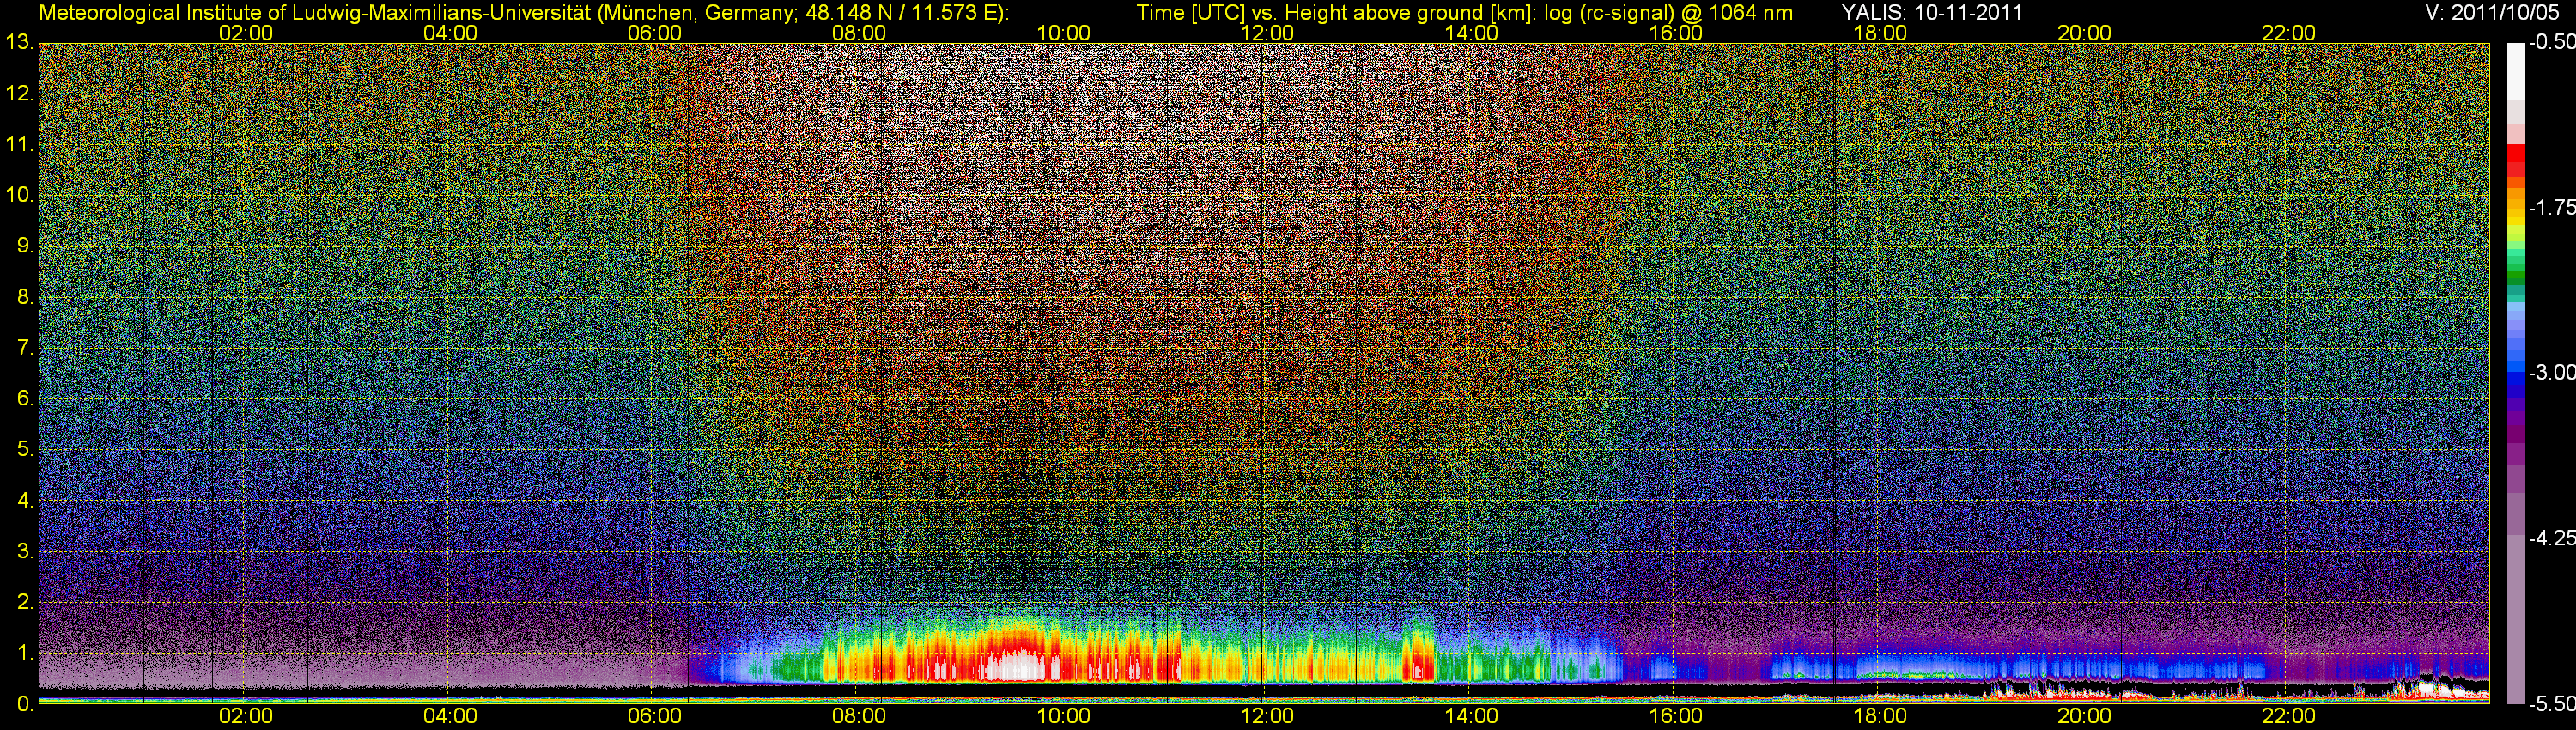2576x730 pixels.
Task: Click the 'Time [UTC] vs. Height above ground [km]' label
Action: [1336, 13]
